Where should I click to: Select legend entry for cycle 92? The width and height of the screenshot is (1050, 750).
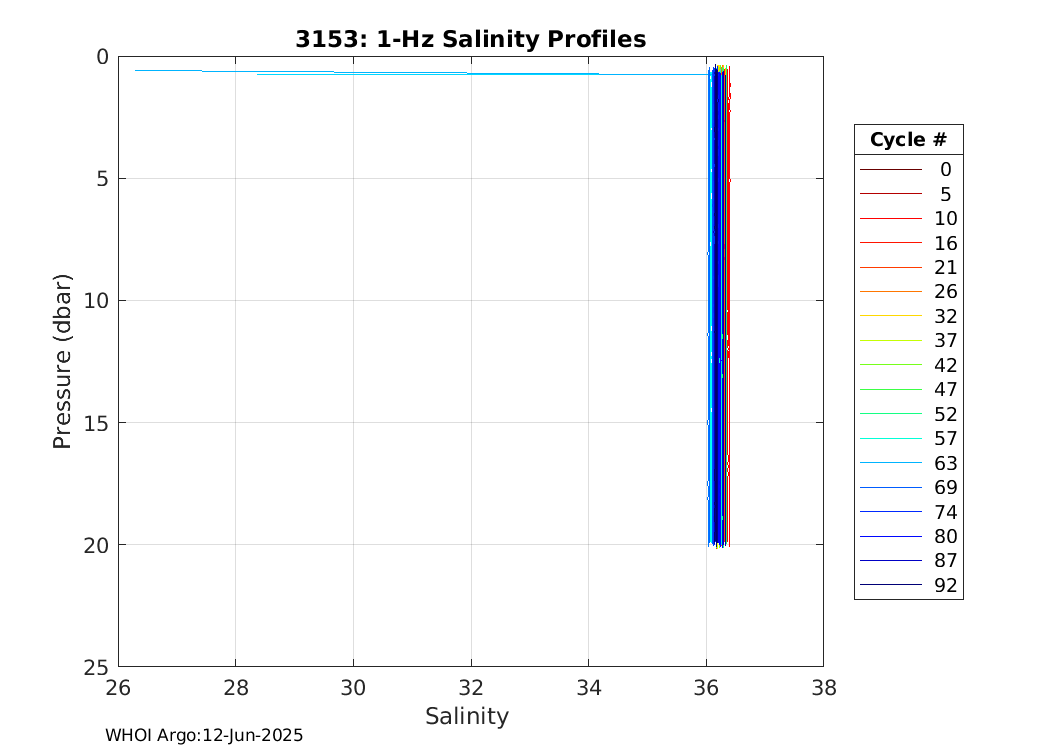(909, 585)
